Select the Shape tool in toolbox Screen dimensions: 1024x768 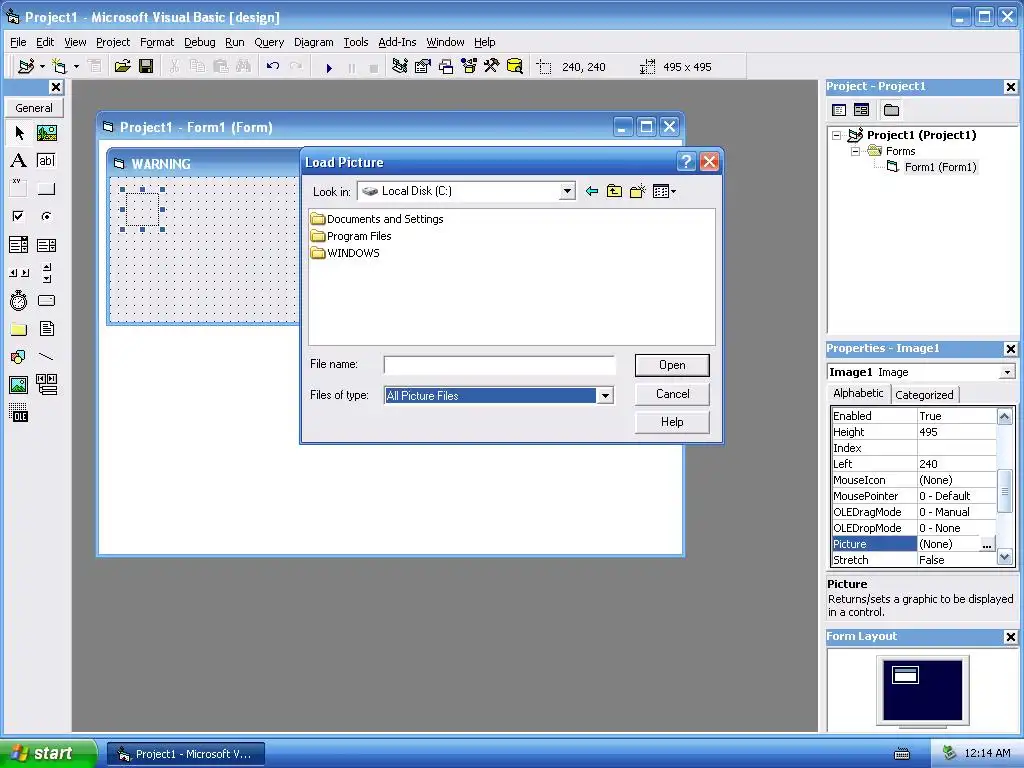(19, 357)
